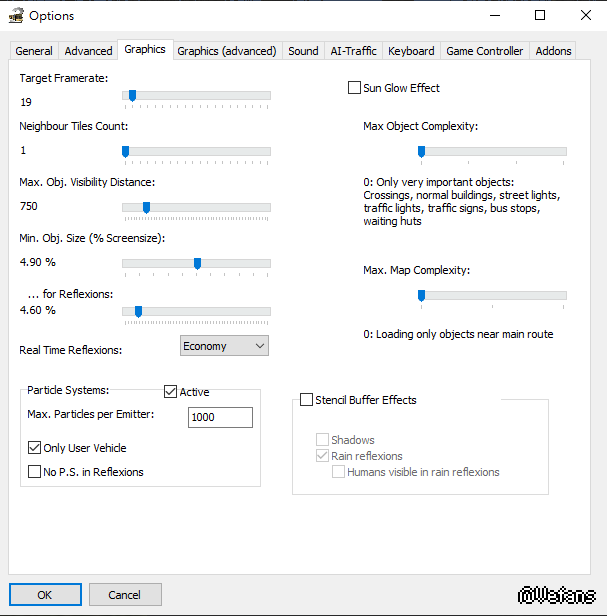The width and height of the screenshot is (607, 616).
Task: Go to the Graphics (advanced) tab
Action: (226, 51)
